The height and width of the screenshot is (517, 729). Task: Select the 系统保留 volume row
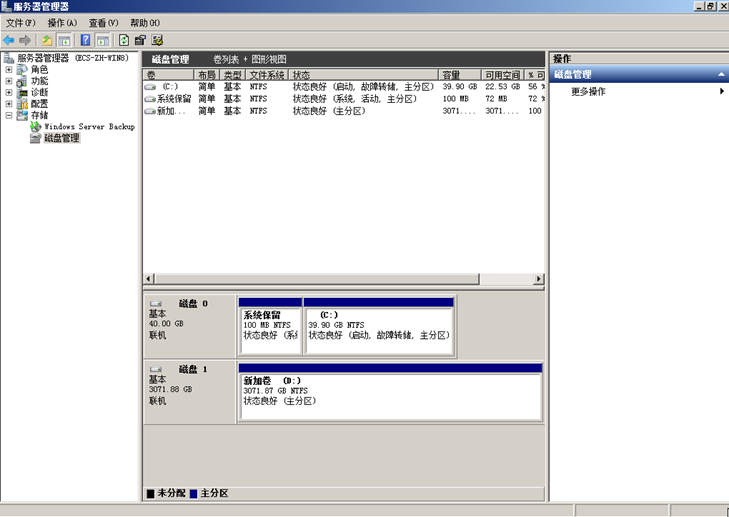174,99
